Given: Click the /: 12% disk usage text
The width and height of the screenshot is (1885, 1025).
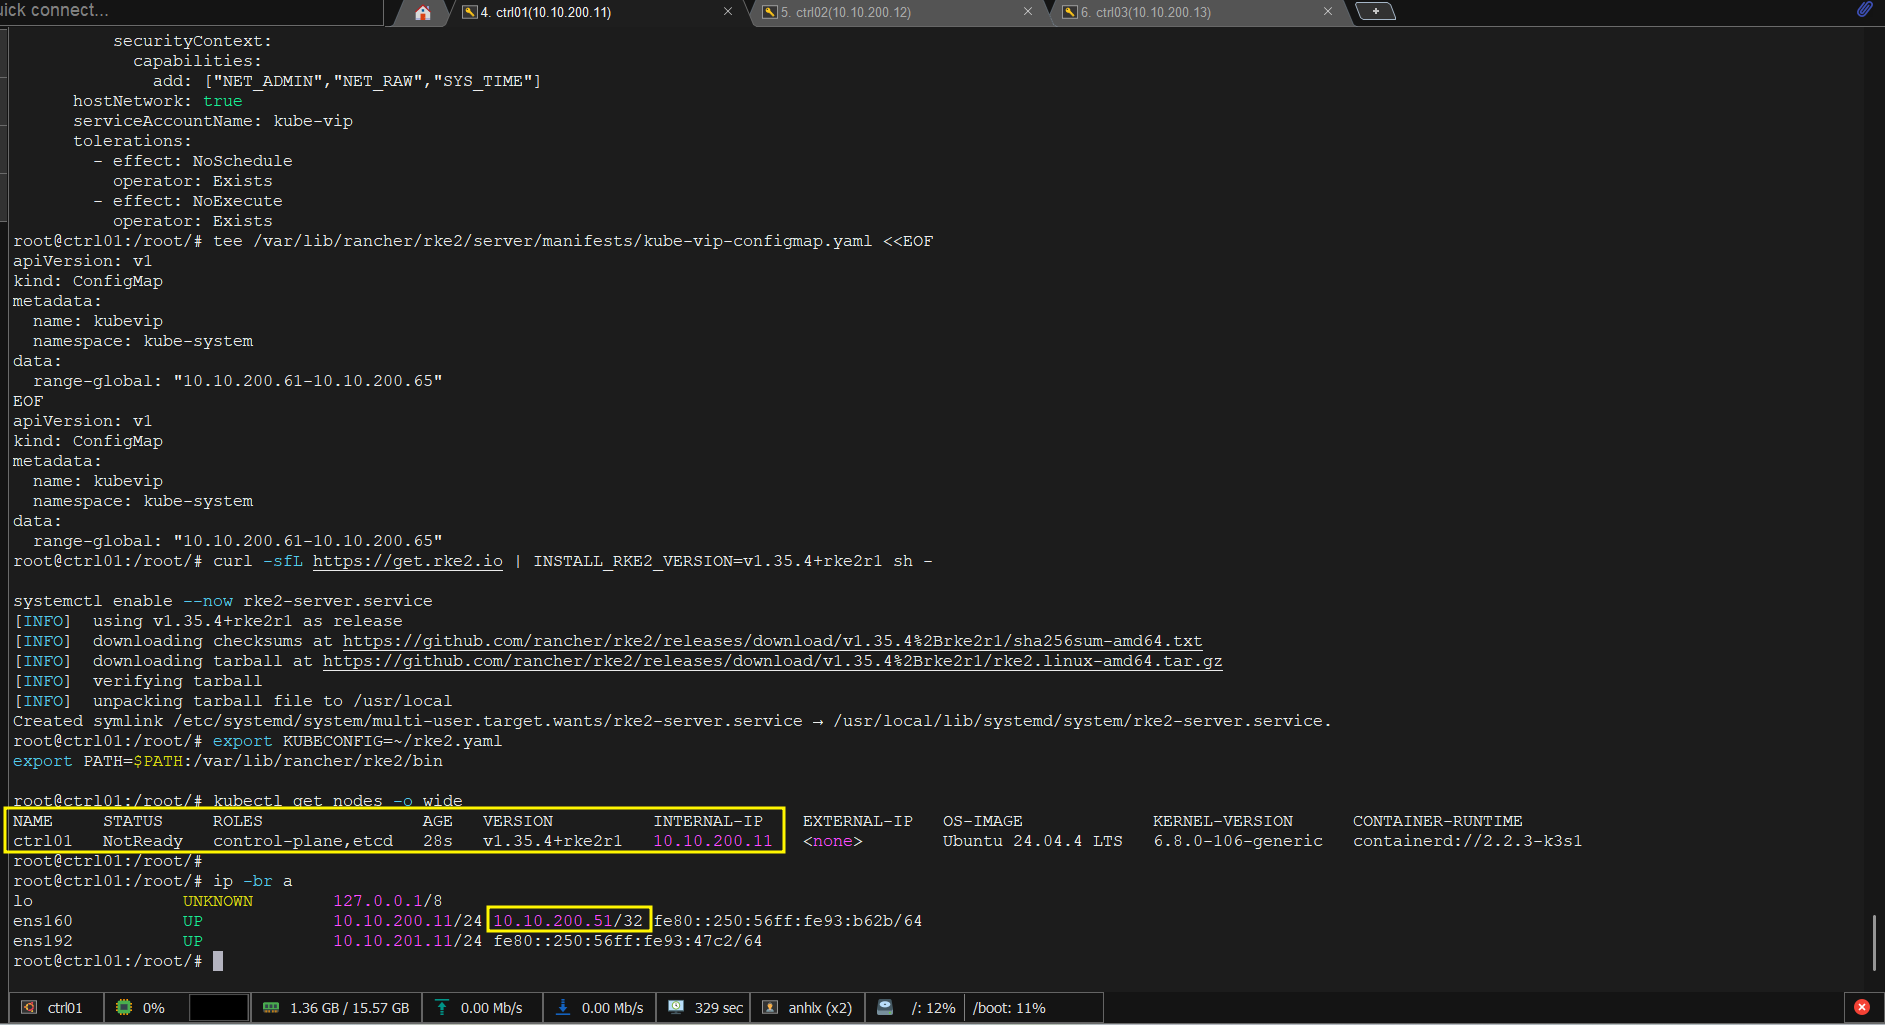Looking at the screenshot, I should coord(933,1008).
